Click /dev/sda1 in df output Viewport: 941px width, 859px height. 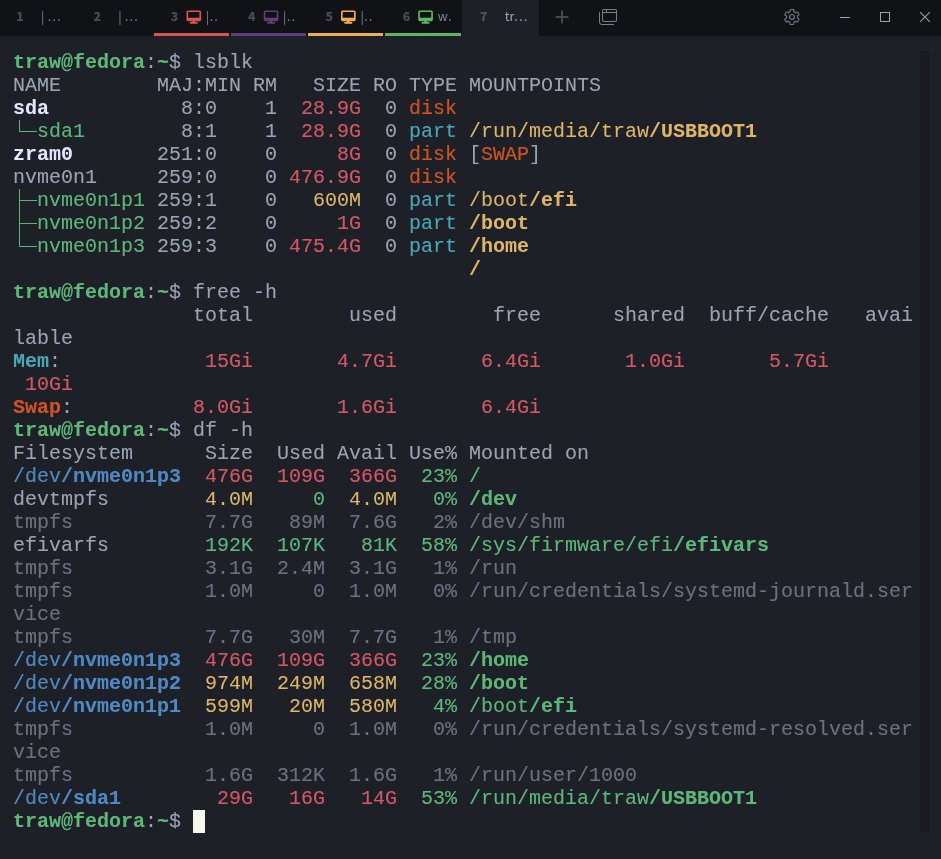tap(67, 798)
